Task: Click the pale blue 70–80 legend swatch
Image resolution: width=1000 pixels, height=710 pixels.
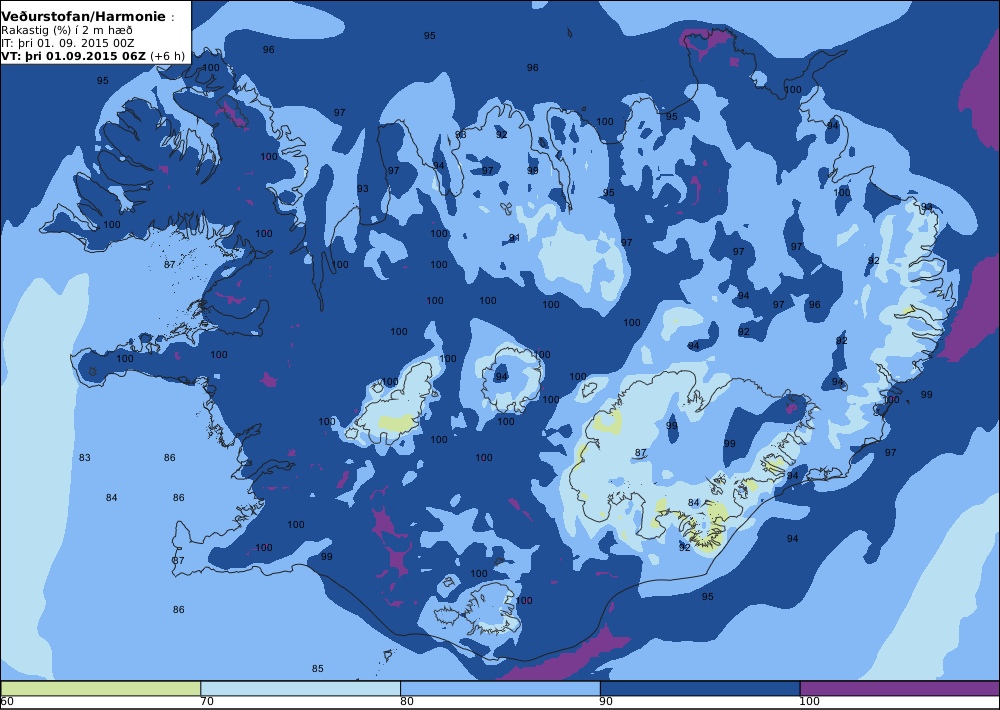Action: coord(300,688)
